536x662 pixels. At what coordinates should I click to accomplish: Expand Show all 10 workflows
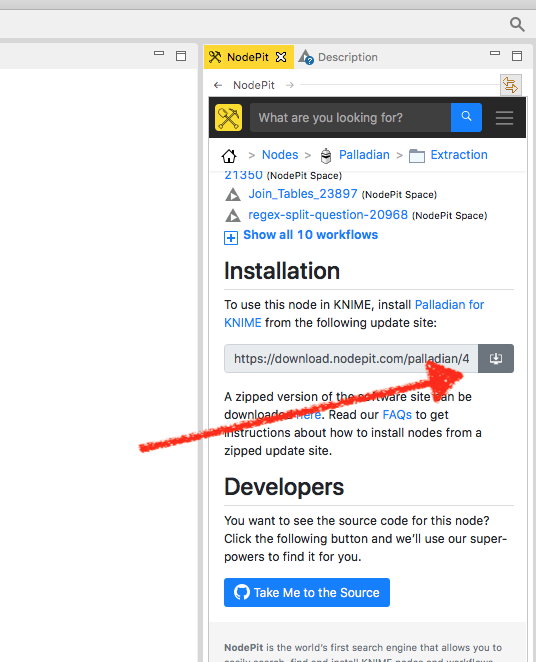click(x=311, y=235)
